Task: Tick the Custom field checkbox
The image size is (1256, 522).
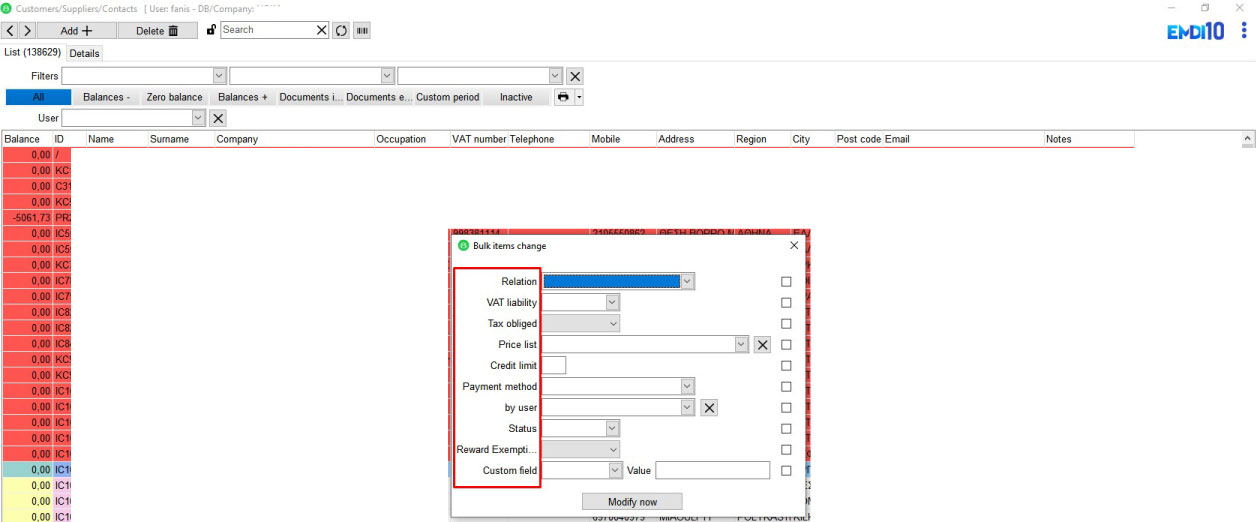Action: pyautogui.click(x=786, y=471)
